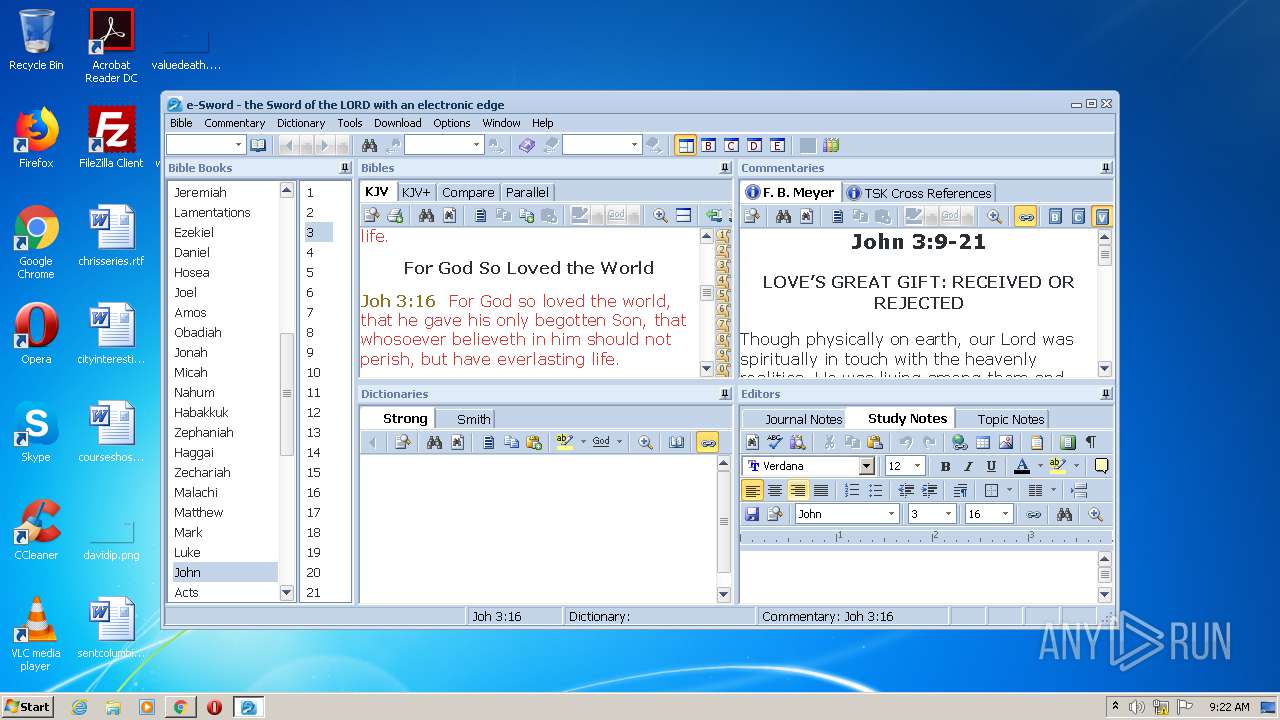Open the main toolbar Bible lookup combo box
This screenshot has width=1280, height=720.
(x=206, y=145)
